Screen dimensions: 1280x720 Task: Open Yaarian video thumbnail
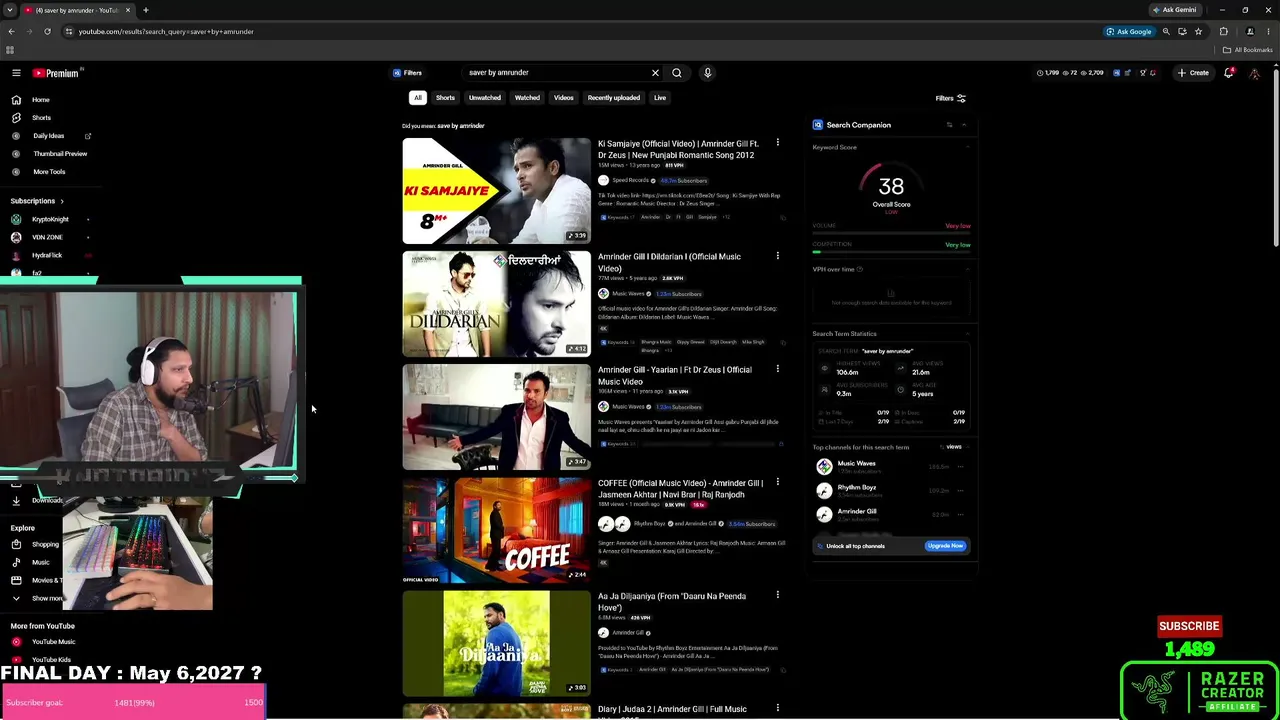pyautogui.click(x=496, y=417)
